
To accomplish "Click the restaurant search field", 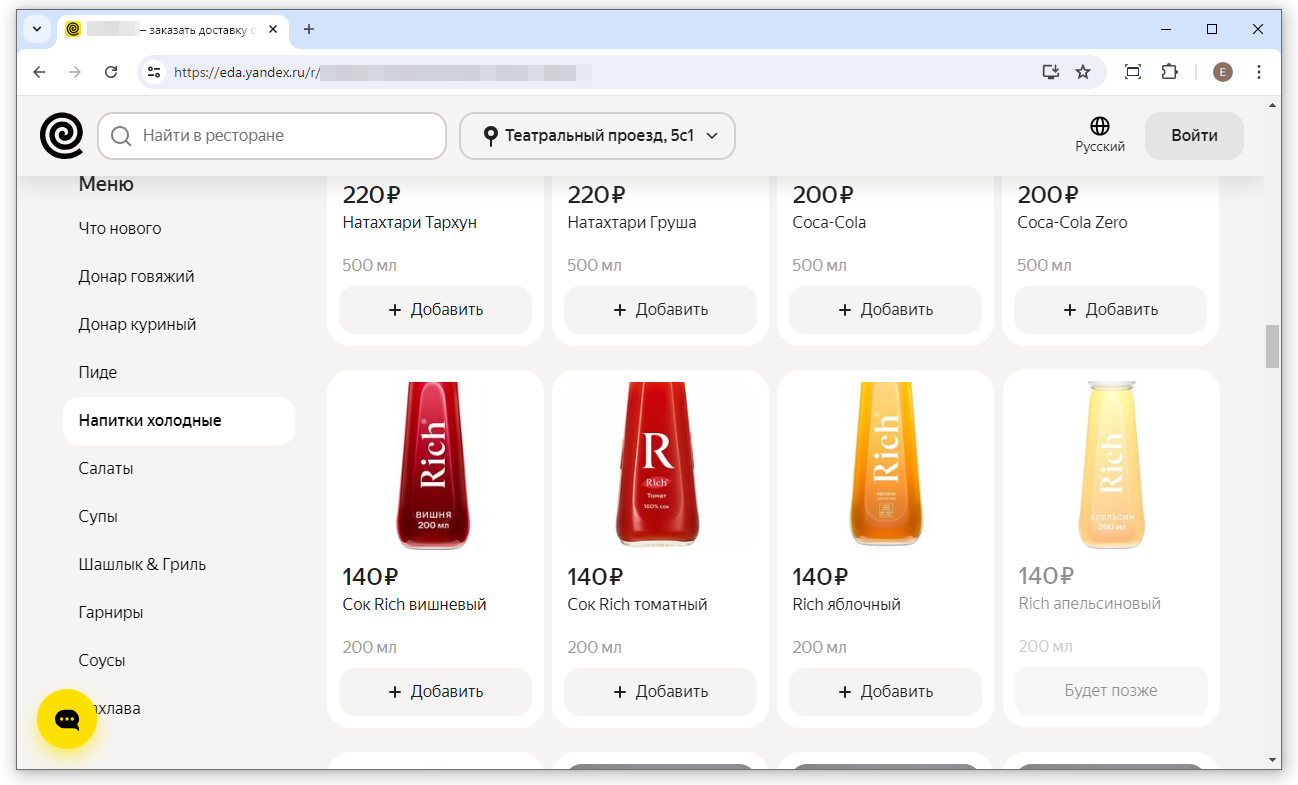I will coord(272,136).
